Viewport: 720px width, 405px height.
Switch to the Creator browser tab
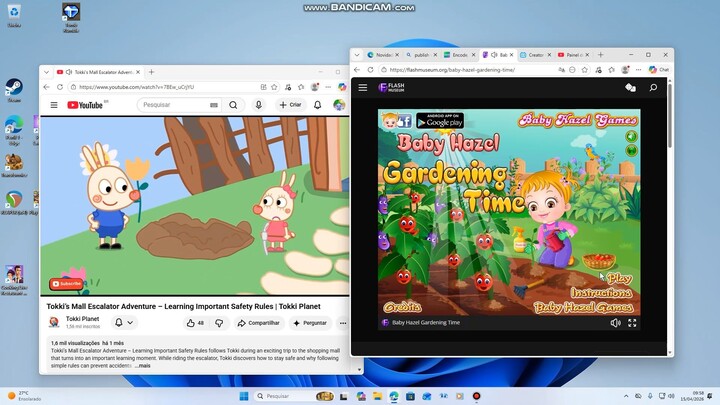(x=535, y=55)
